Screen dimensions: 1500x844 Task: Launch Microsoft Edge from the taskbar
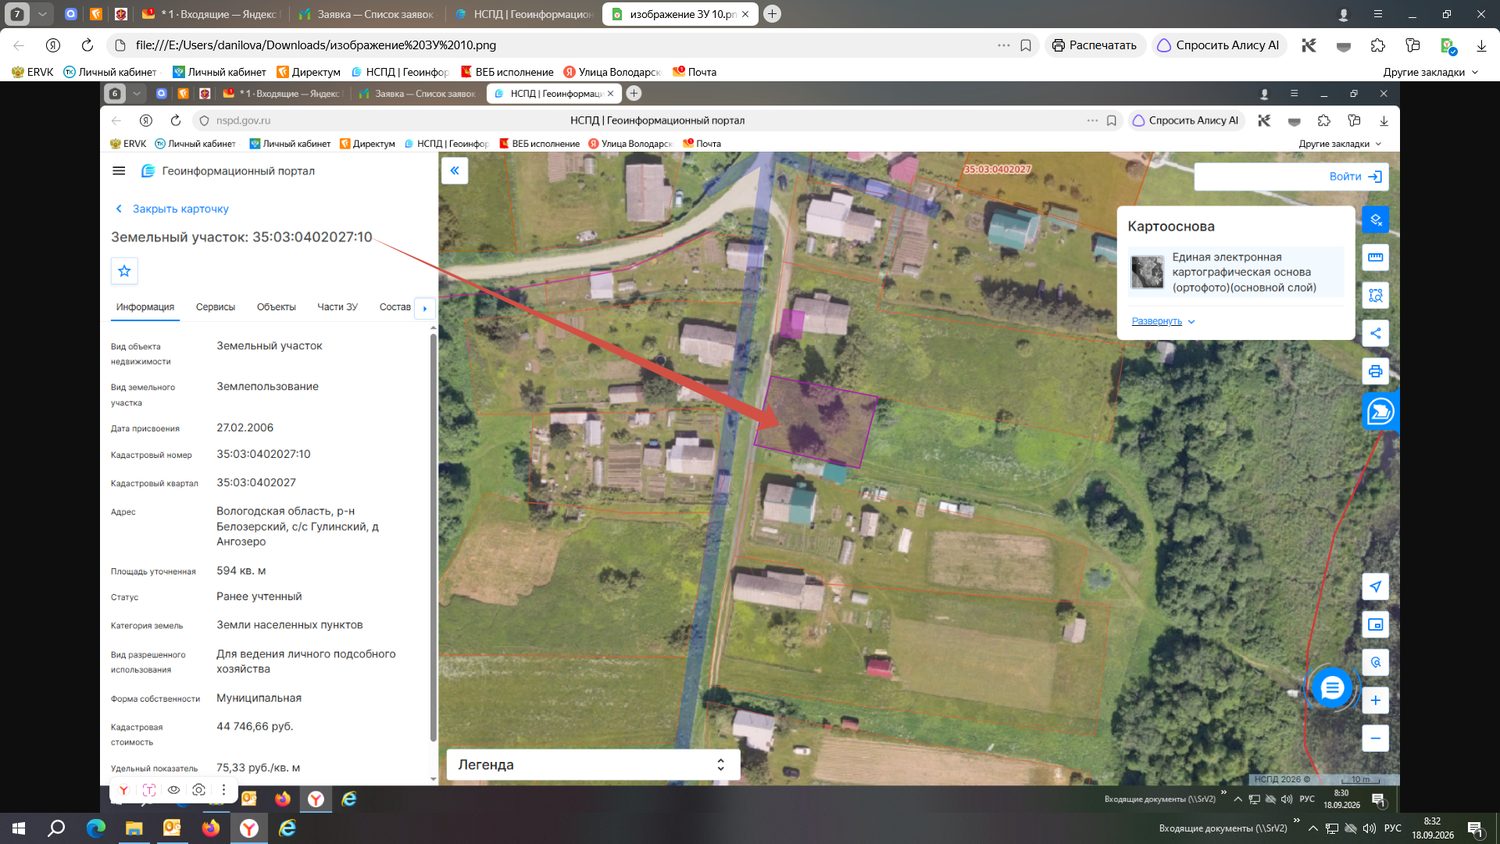[96, 828]
